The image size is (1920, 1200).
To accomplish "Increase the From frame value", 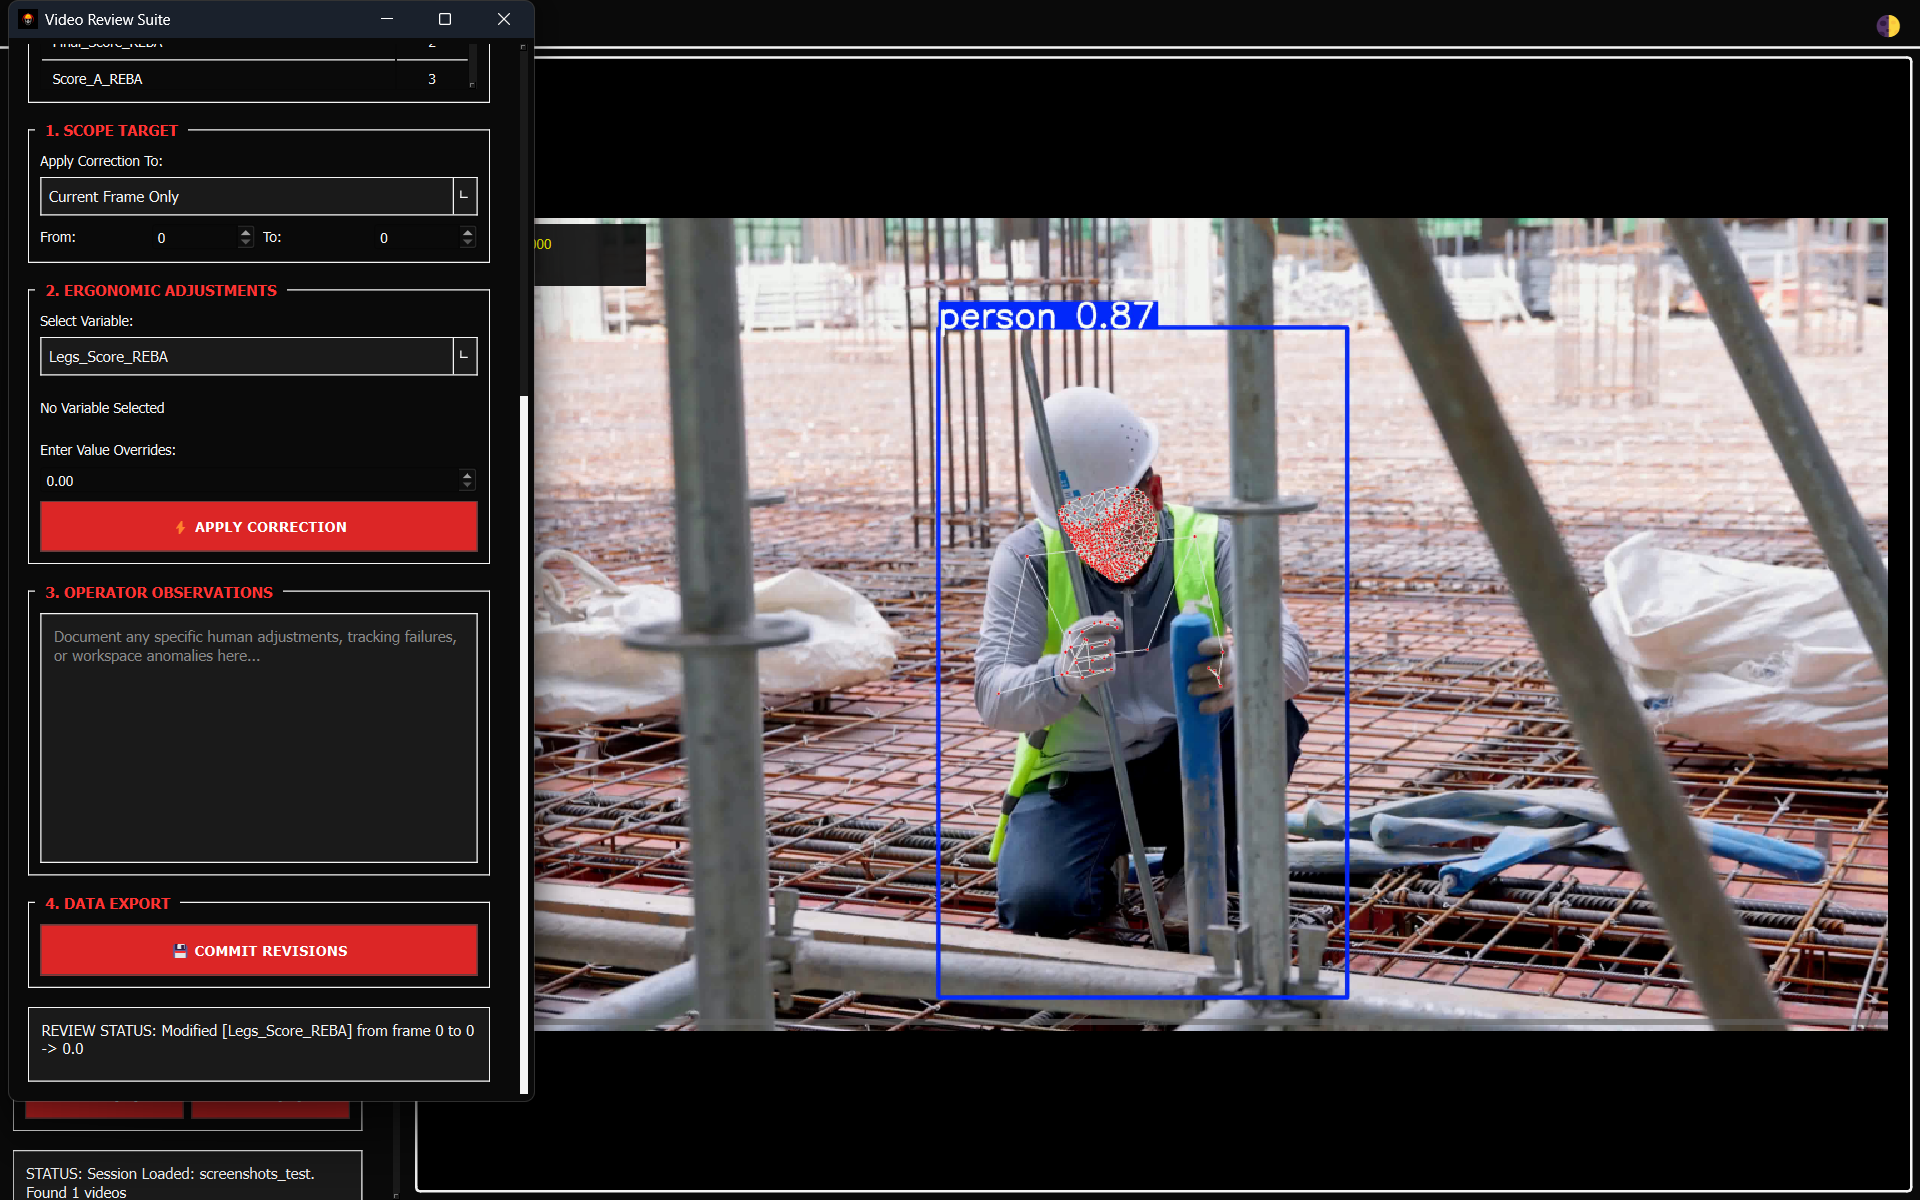I will click(x=246, y=232).
